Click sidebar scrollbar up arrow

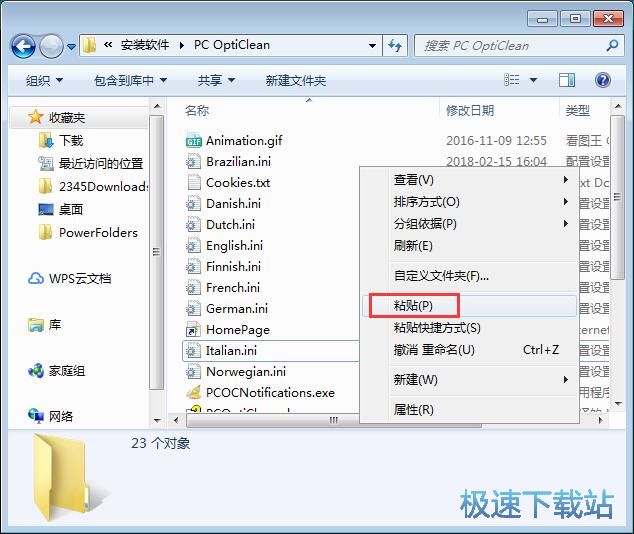[157, 106]
